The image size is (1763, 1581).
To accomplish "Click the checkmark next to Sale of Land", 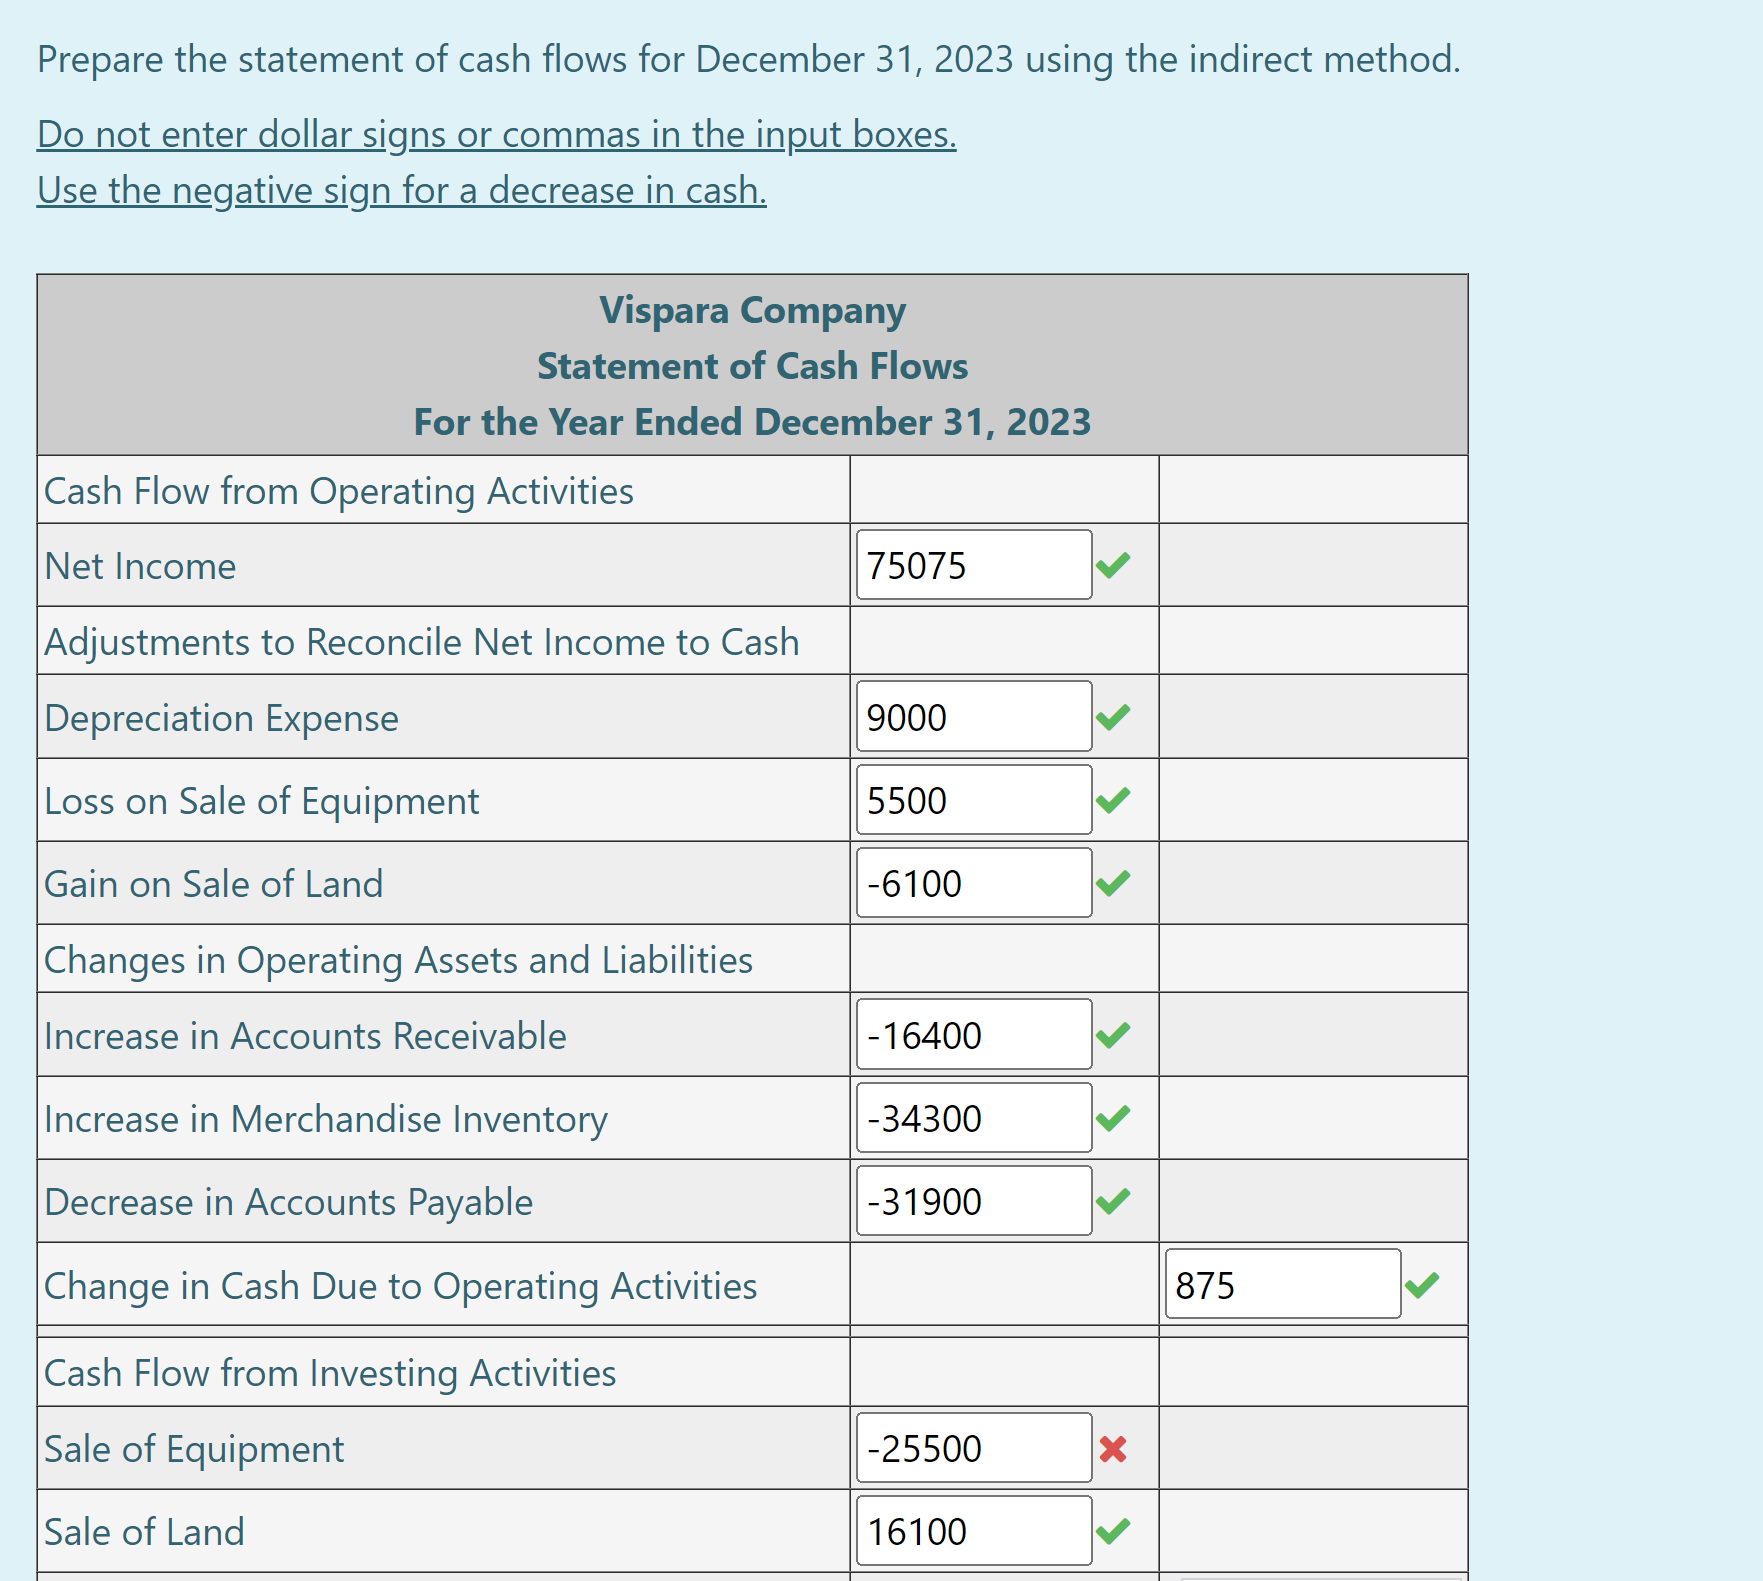I will point(1116,1530).
